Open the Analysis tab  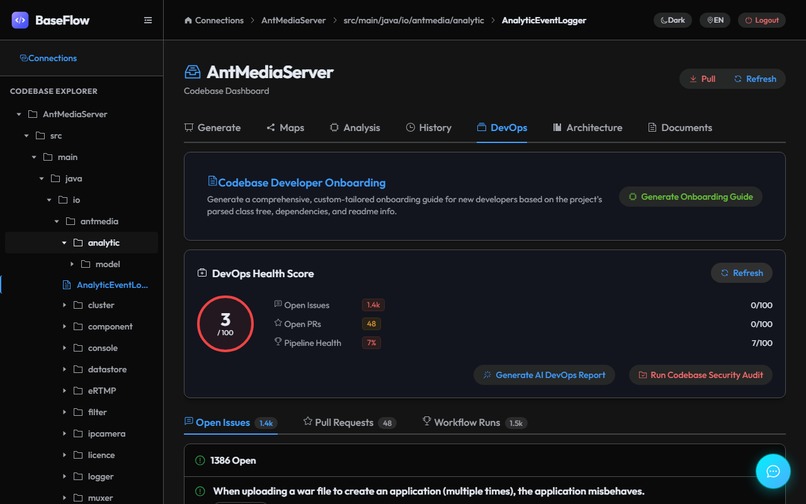(x=355, y=128)
